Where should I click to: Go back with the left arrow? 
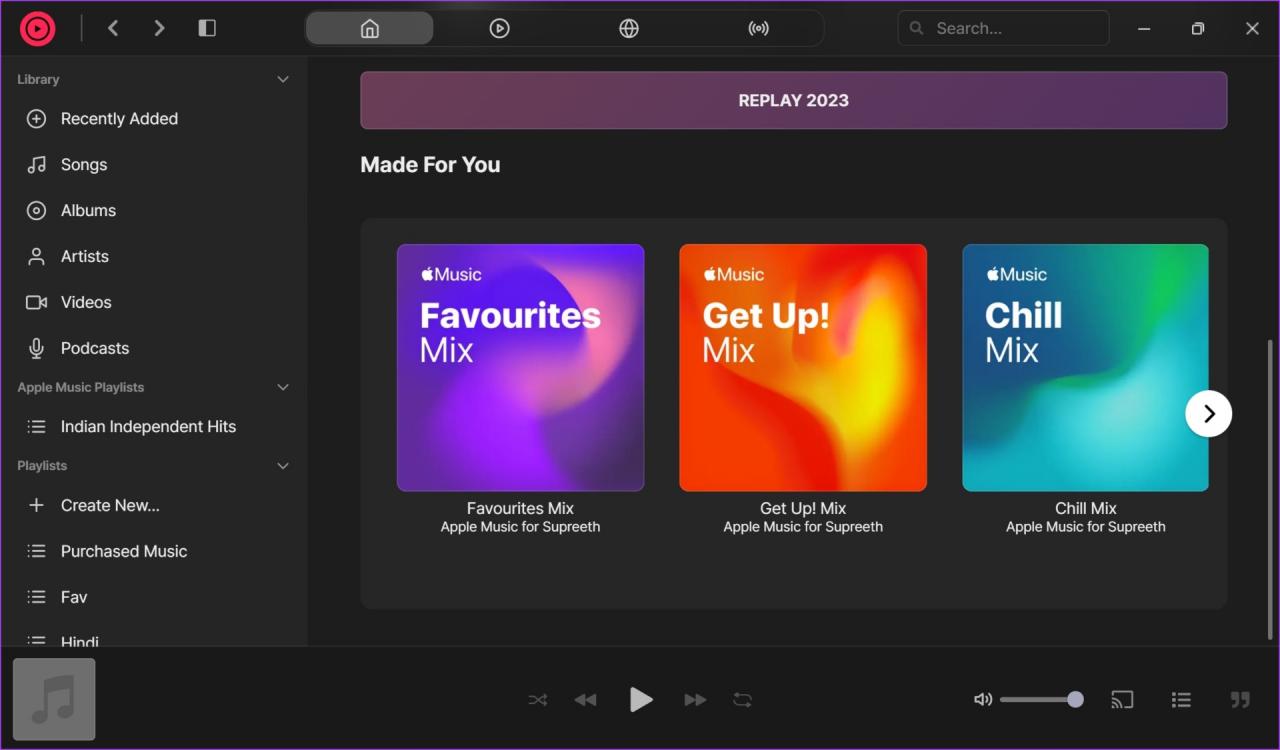(x=113, y=28)
